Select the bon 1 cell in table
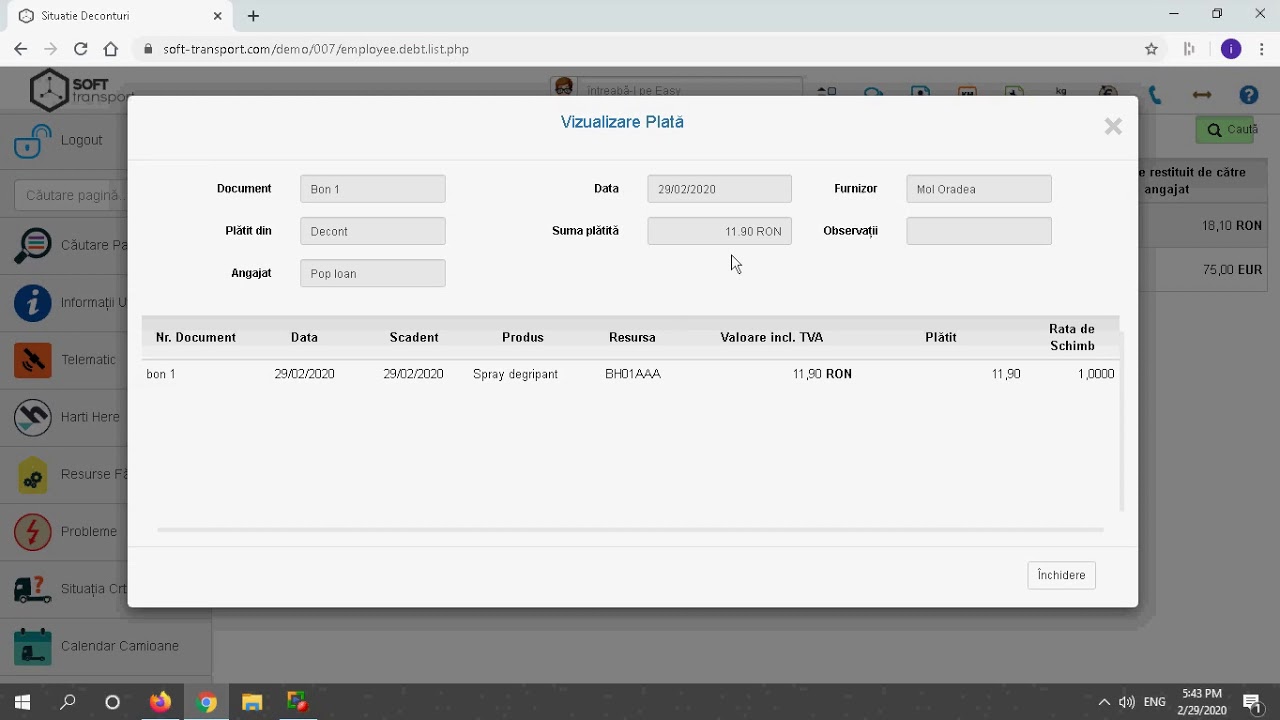1280x720 pixels. [161, 374]
